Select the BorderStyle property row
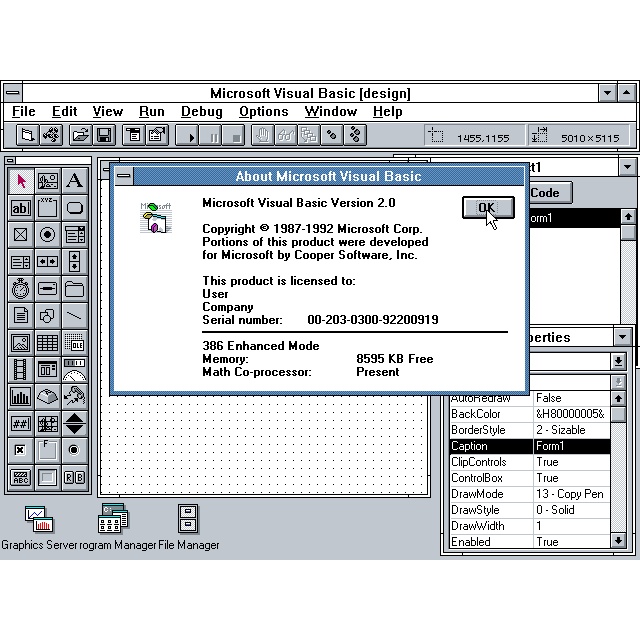The width and height of the screenshot is (640, 640). pyautogui.click(x=530, y=430)
